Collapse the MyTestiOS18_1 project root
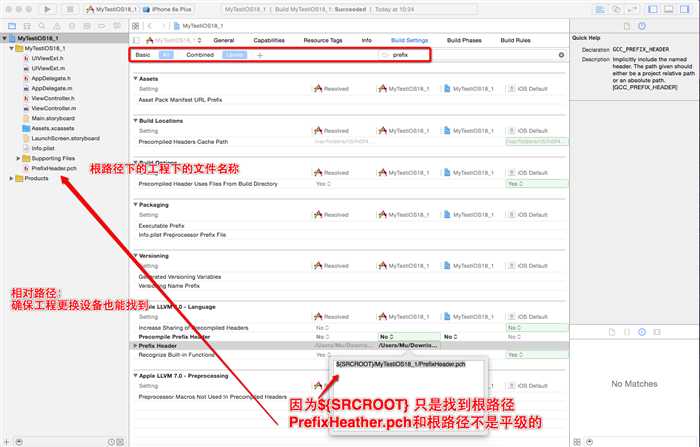The width and height of the screenshot is (700, 447). 4,38
